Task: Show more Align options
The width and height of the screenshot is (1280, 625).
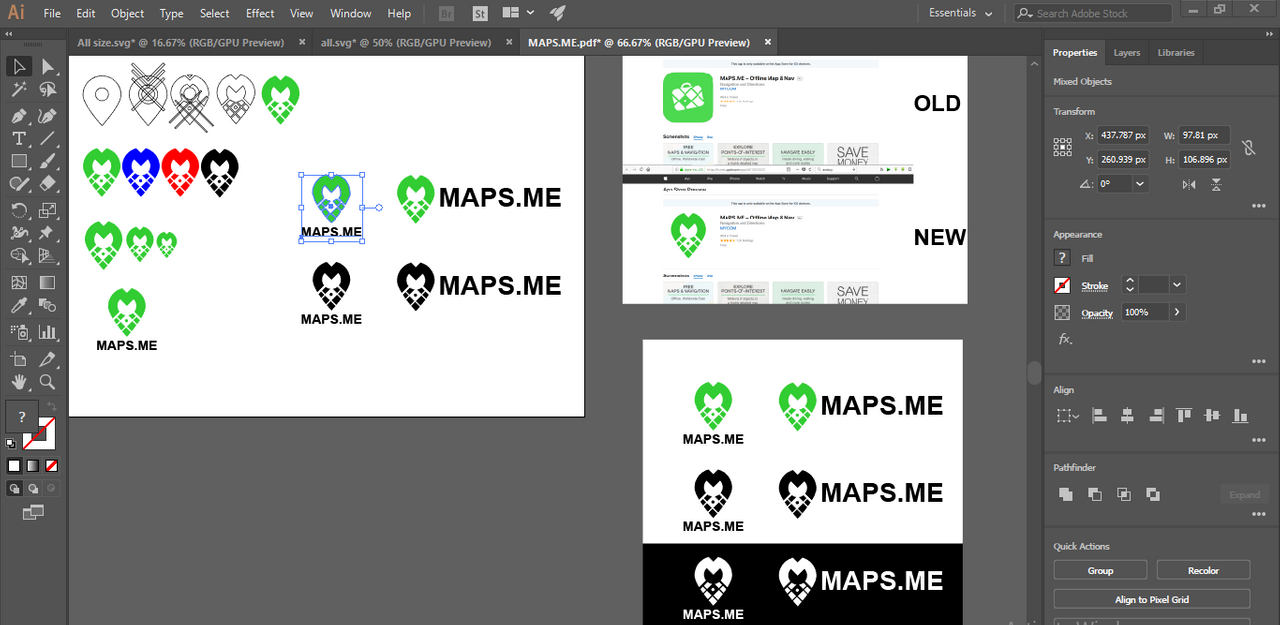Action: [x=1258, y=439]
